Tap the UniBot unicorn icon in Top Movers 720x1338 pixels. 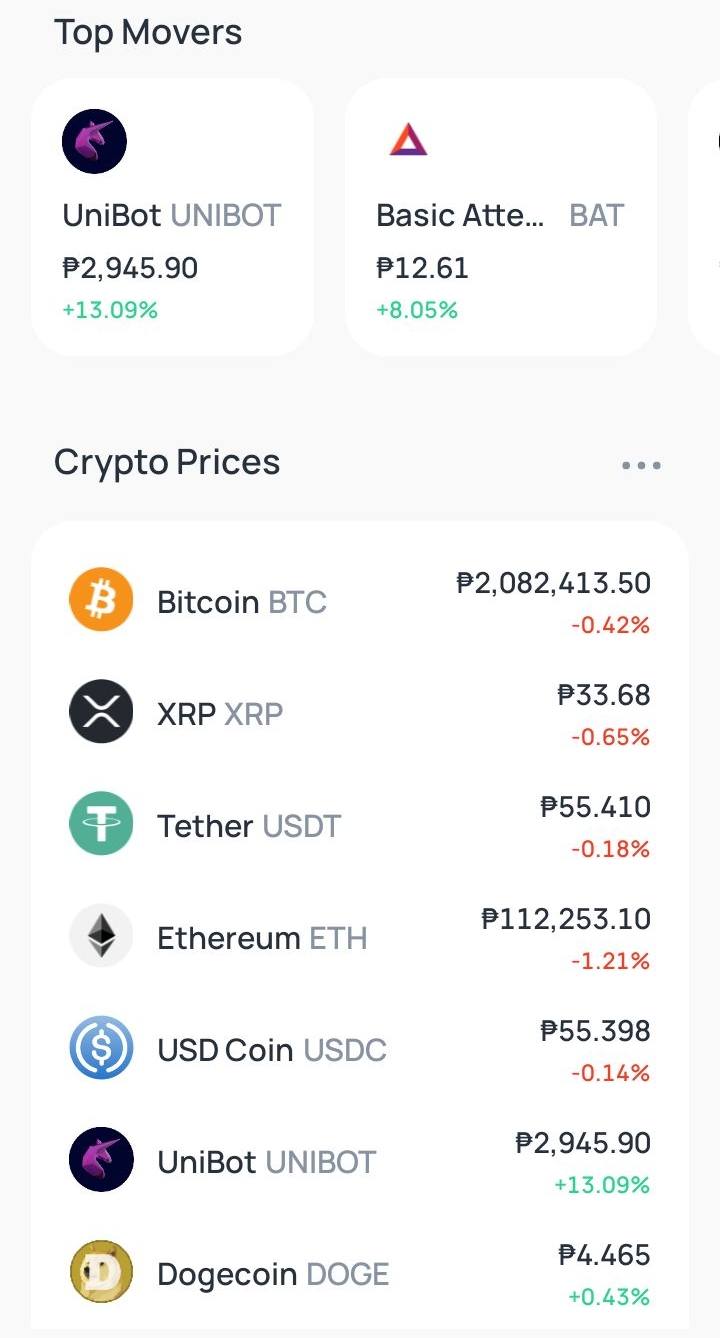94,141
